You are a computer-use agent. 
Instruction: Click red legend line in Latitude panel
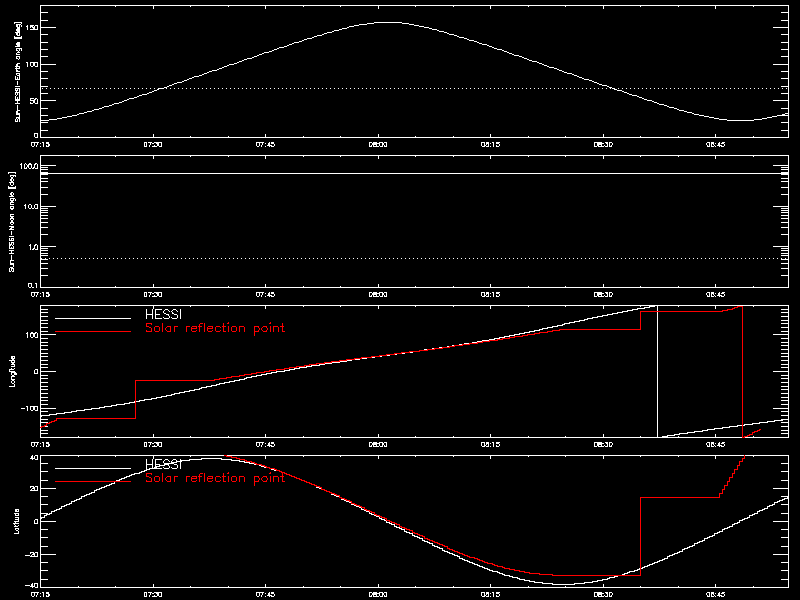93,482
